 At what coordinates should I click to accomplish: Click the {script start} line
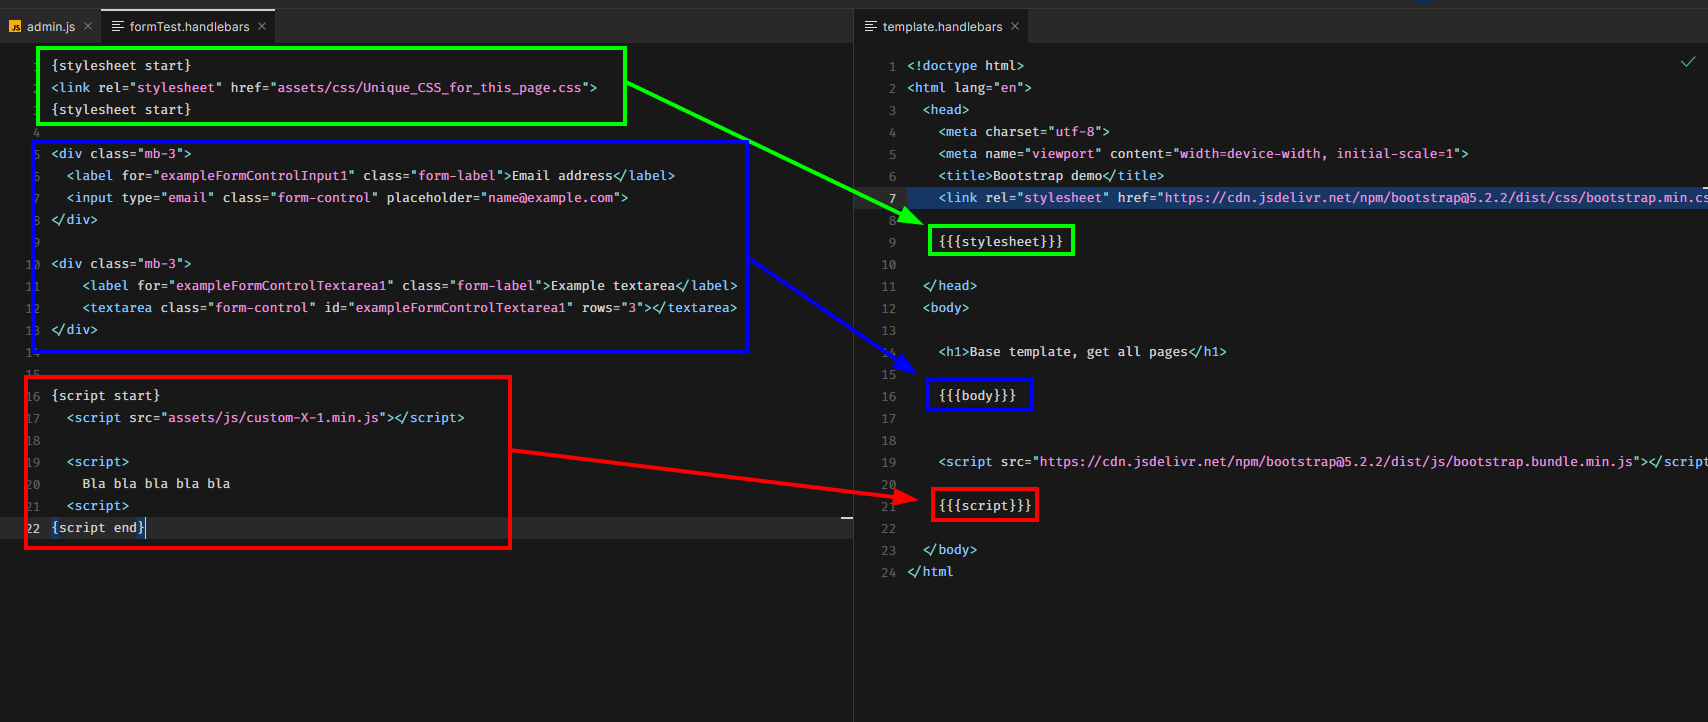click(x=105, y=396)
